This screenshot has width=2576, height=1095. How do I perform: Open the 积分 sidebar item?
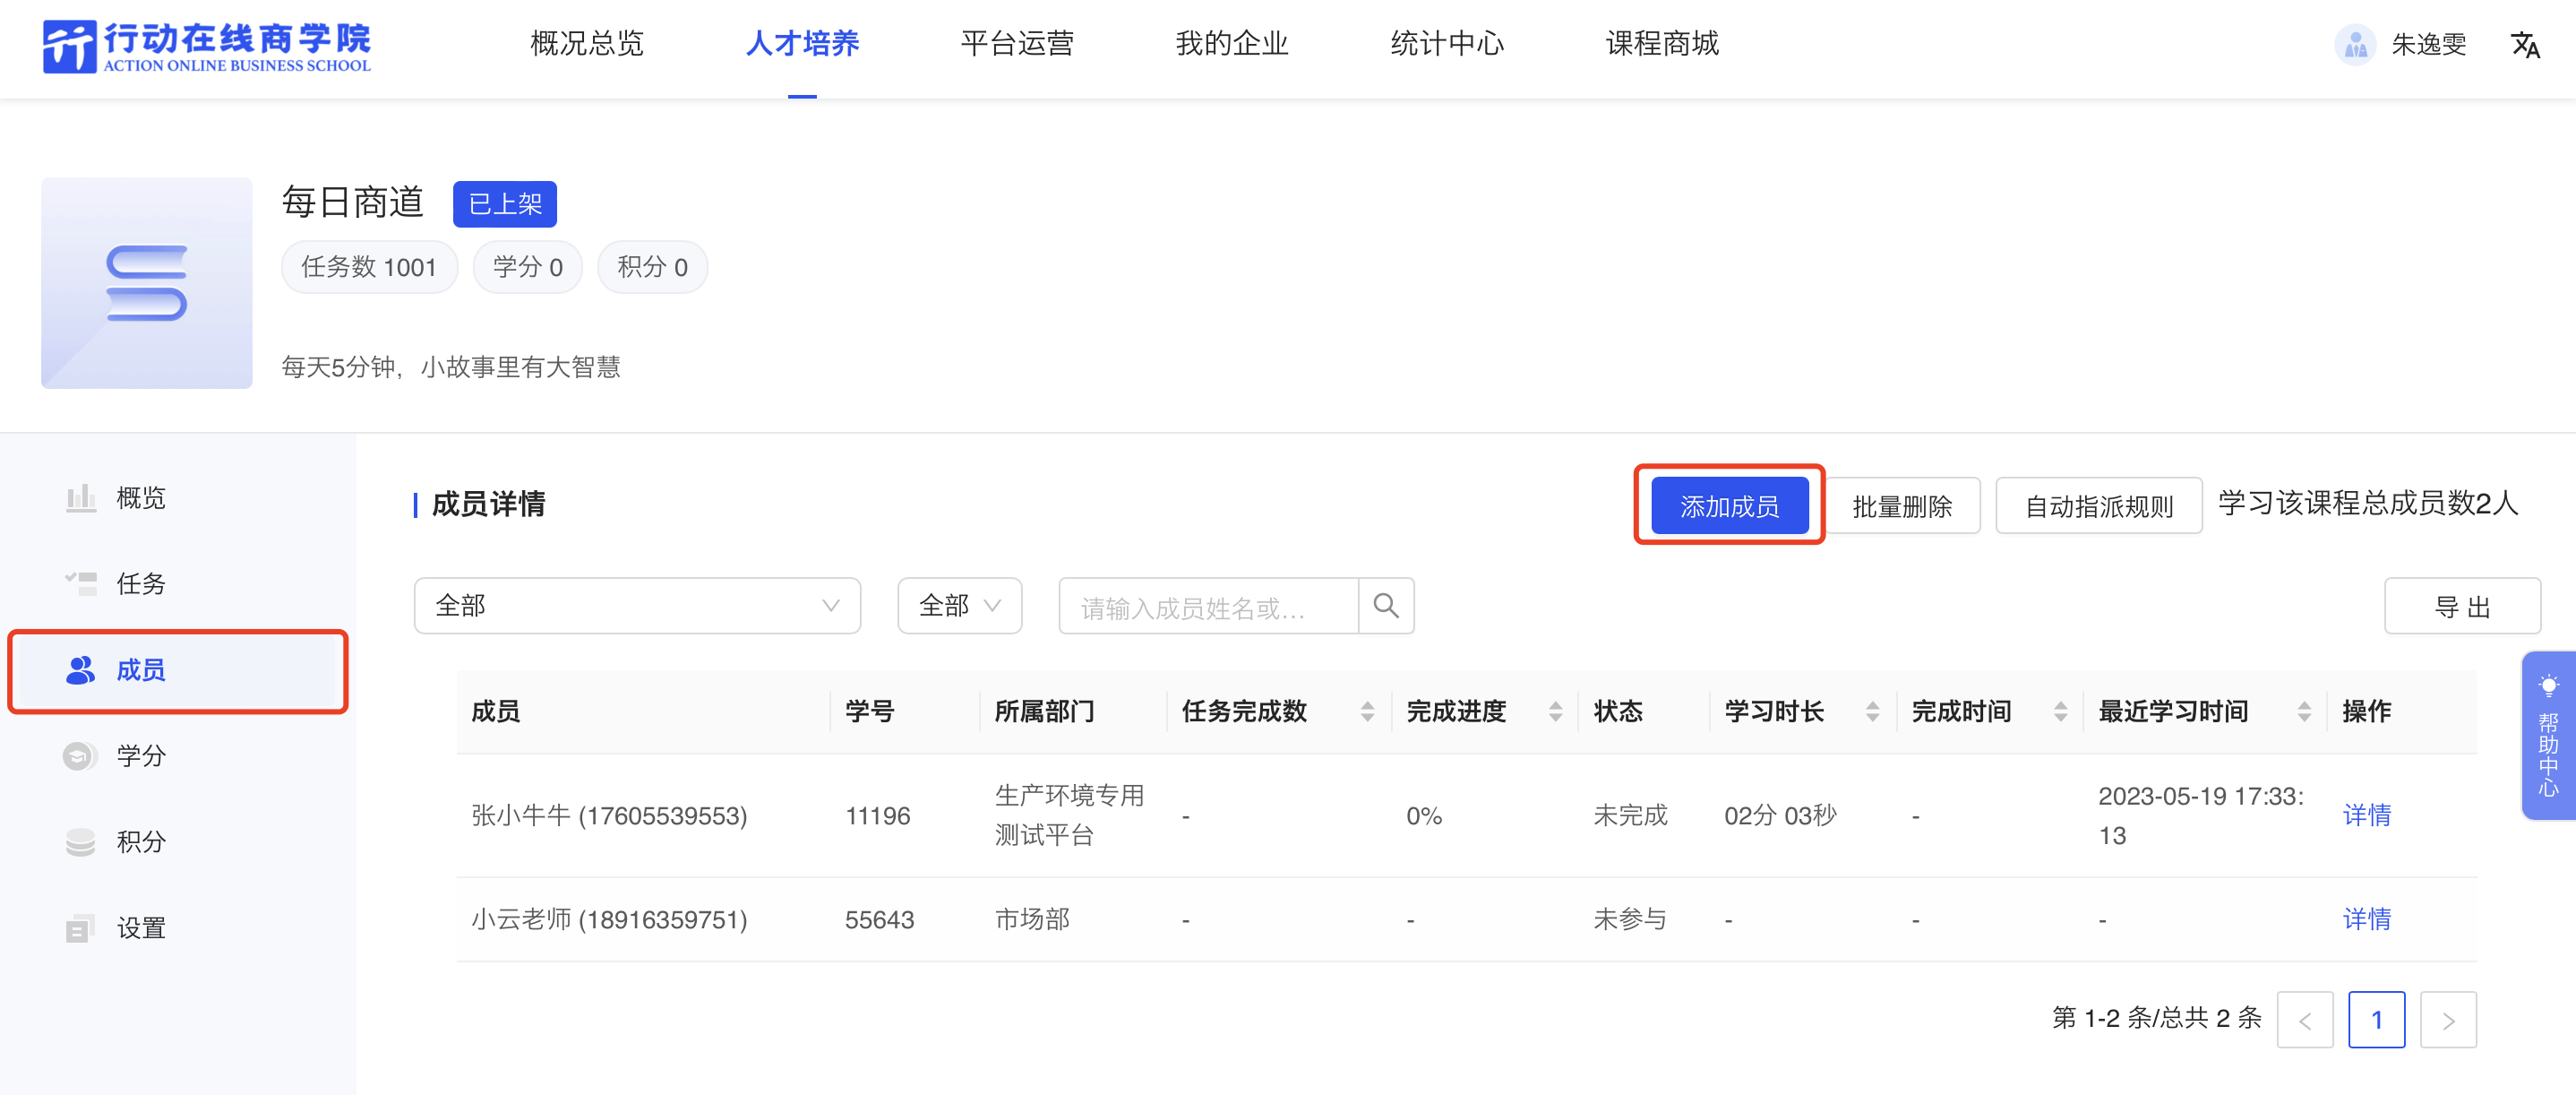(140, 841)
